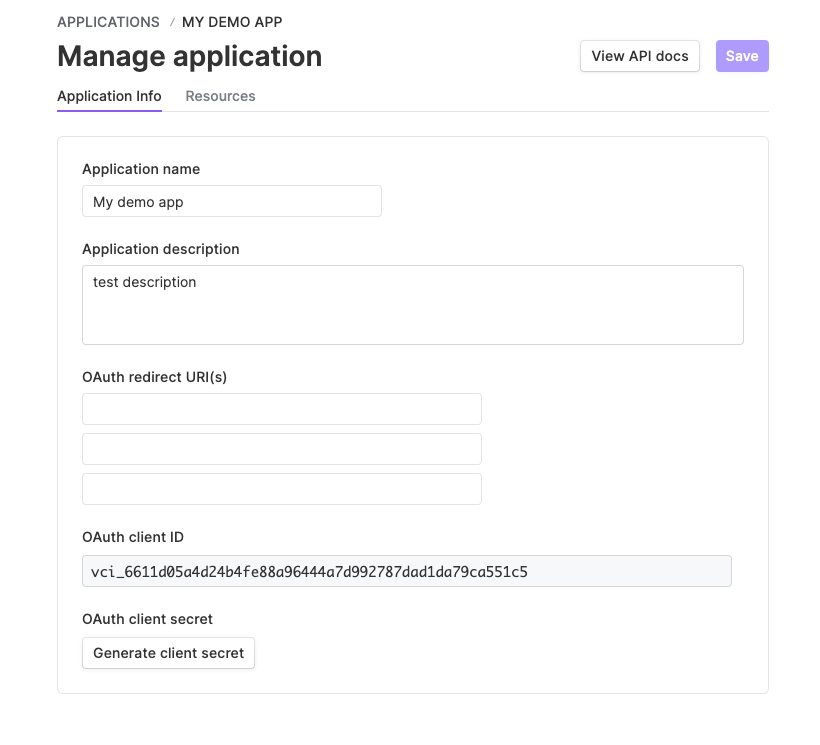
Task: Click the Application description label
Action: tap(161, 249)
